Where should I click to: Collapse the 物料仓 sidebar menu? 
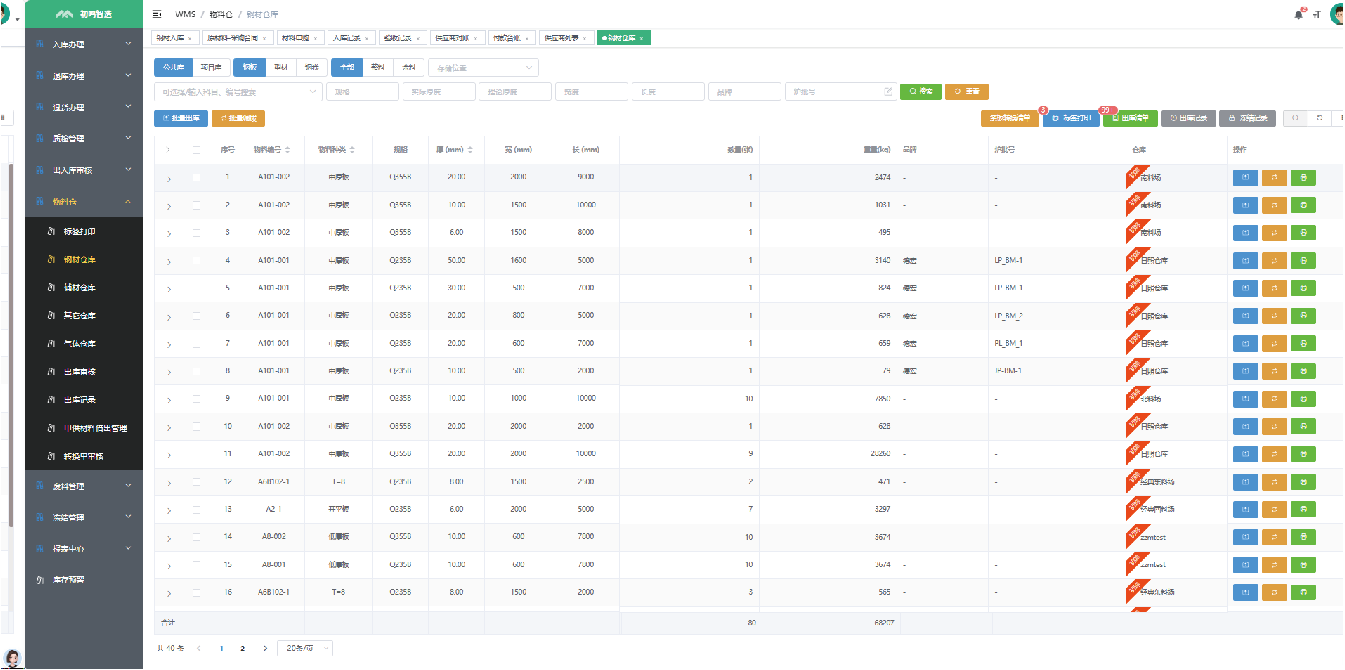click(x=84, y=201)
